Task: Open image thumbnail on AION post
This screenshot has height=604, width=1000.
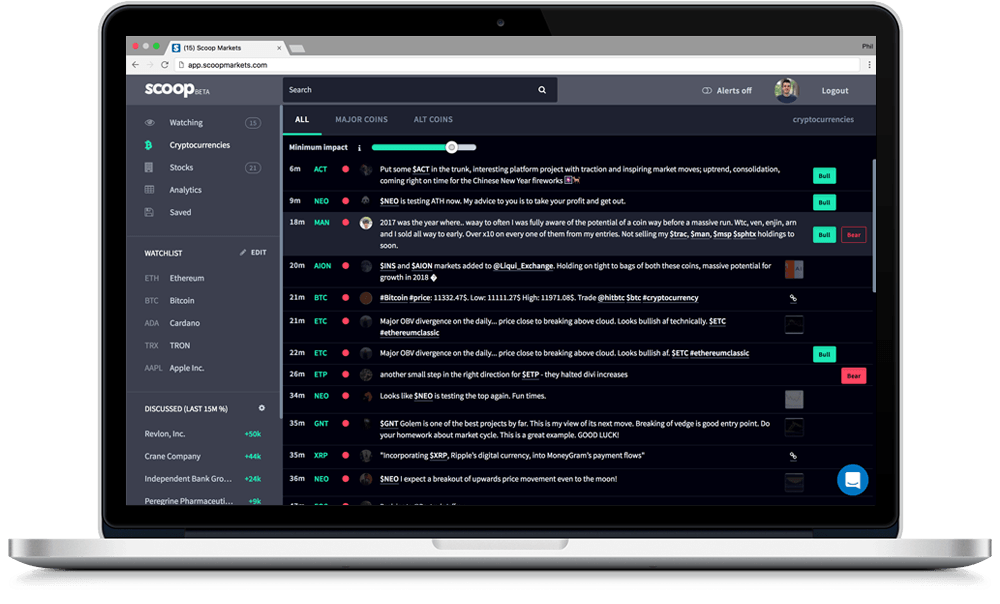Action: click(793, 269)
